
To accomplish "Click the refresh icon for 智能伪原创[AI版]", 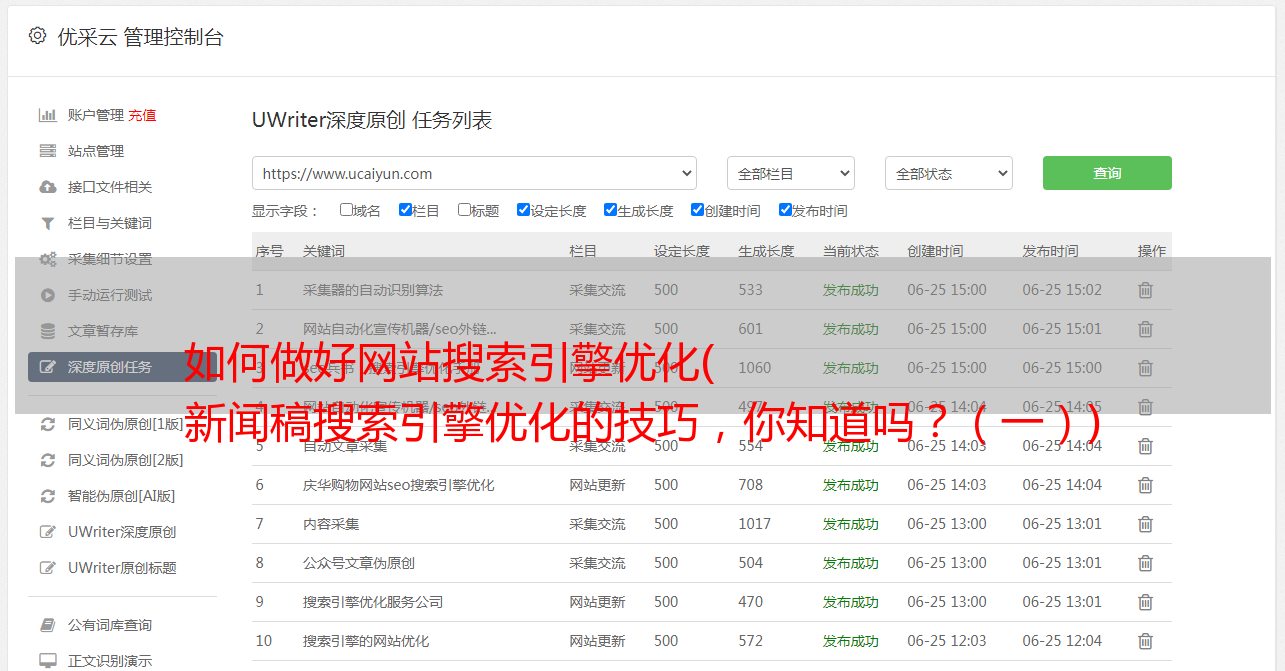I will click(x=47, y=496).
